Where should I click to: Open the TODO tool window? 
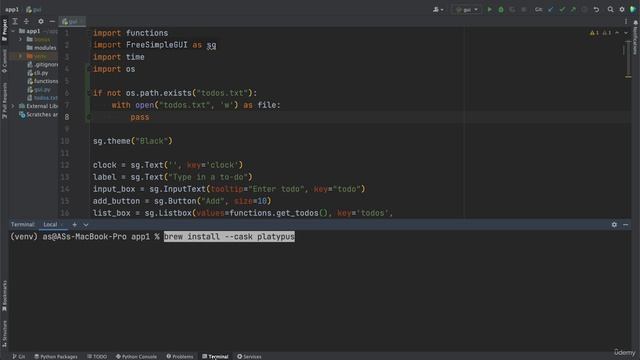pos(97,356)
